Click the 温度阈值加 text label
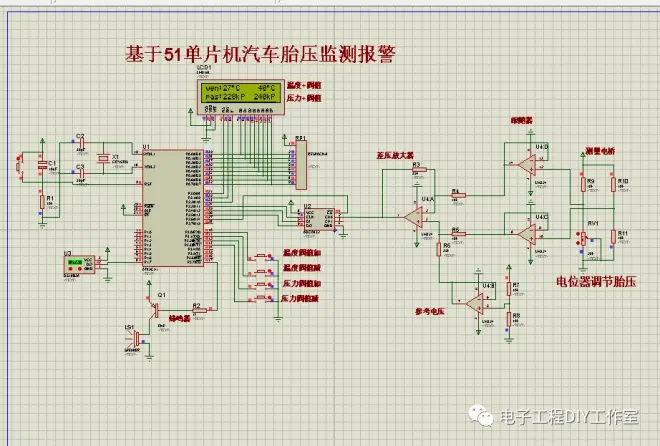Image resolution: width=660 pixels, height=446 pixels. 302,253
